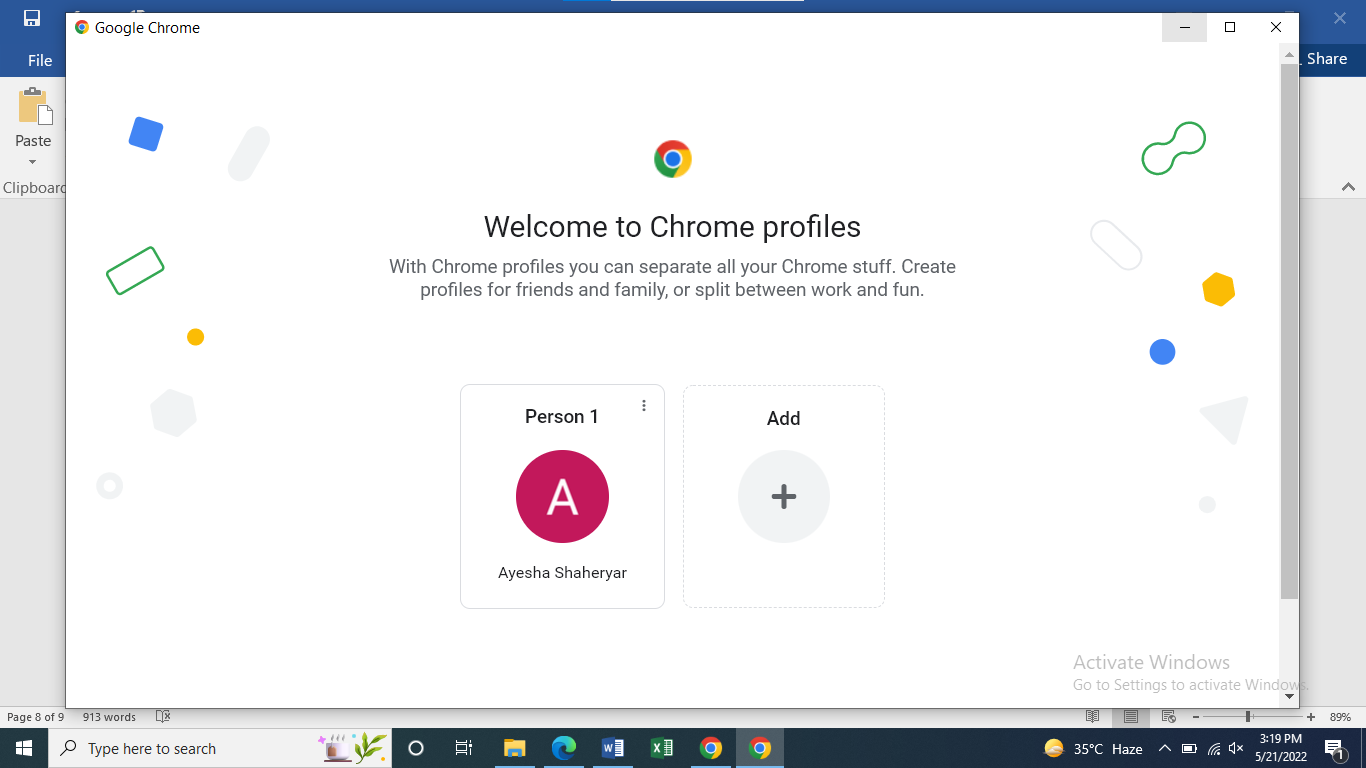Open the Person 1 profile options menu
The width and height of the screenshot is (1366, 768).
tap(644, 405)
